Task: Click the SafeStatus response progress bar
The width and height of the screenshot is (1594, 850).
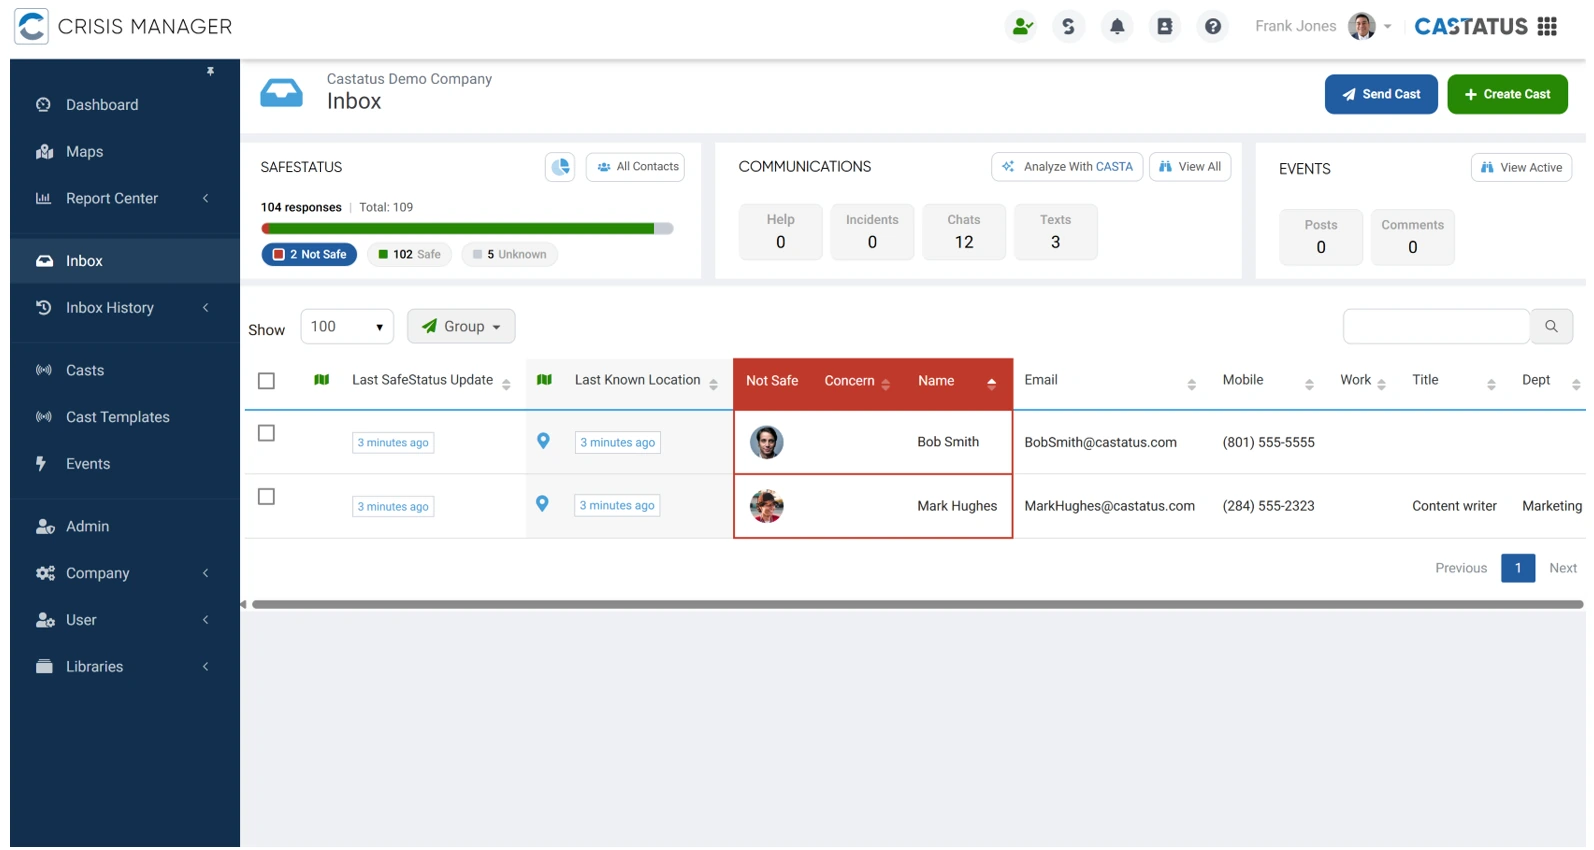Action: click(x=467, y=229)
